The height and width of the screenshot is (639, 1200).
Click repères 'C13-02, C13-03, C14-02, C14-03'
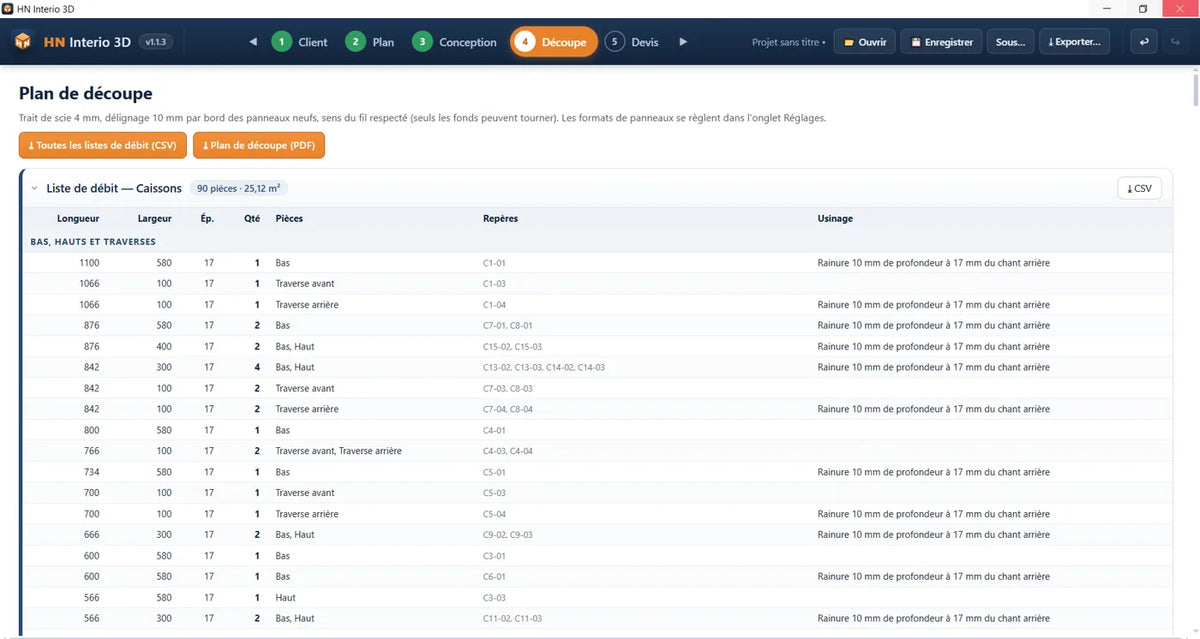[x=543, y=367]
